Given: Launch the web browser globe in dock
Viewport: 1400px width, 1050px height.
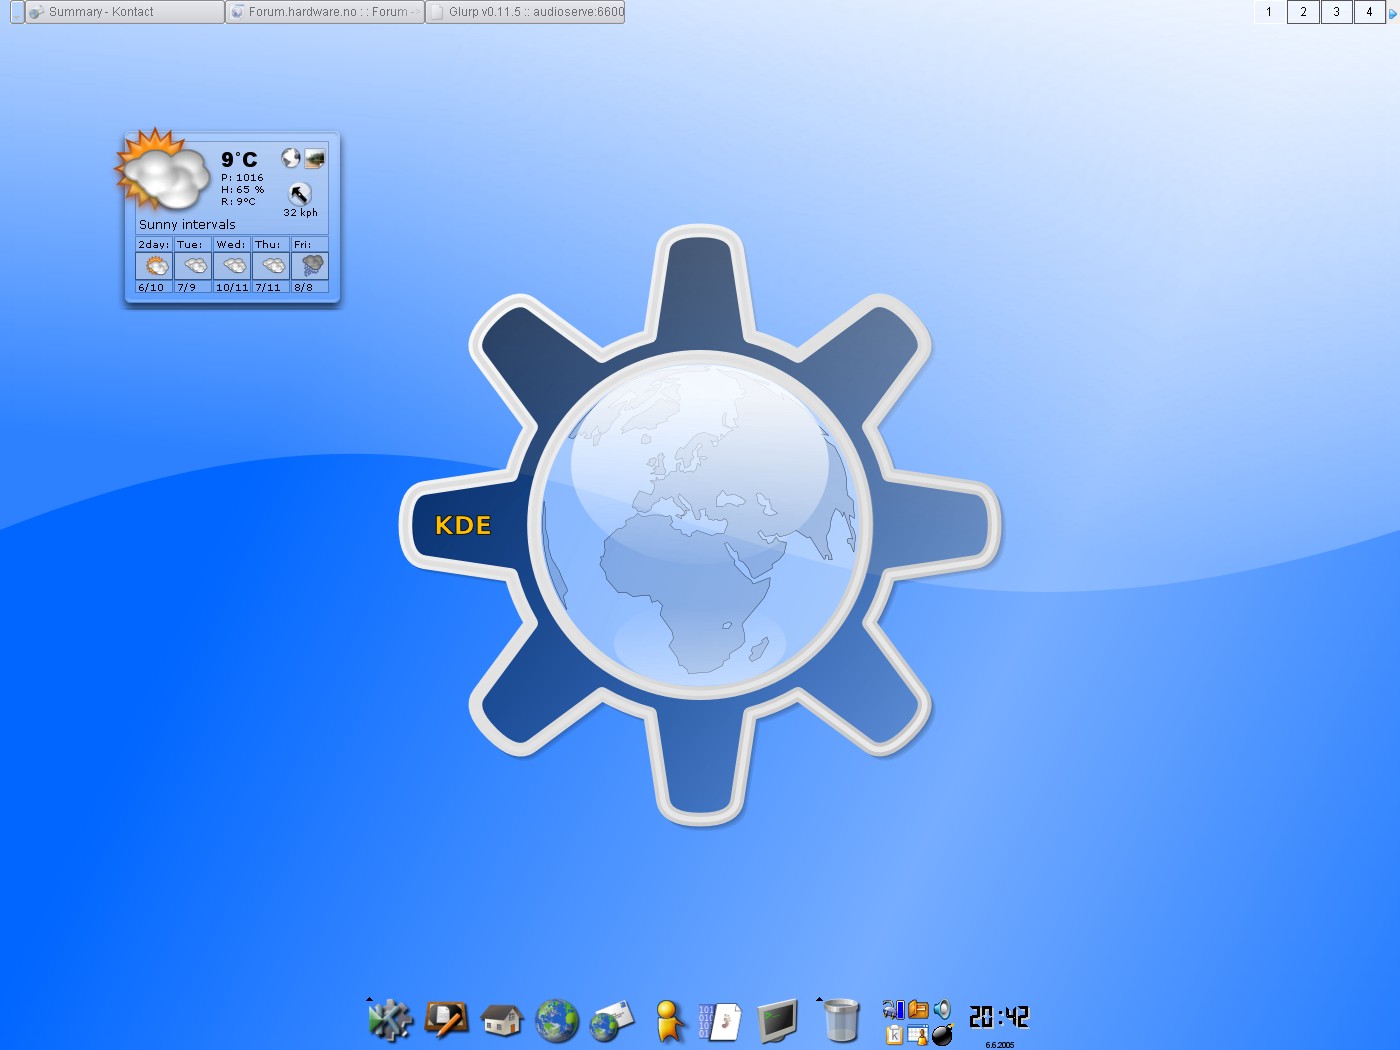Looking at the screenshot, I should click(557, 1021).
